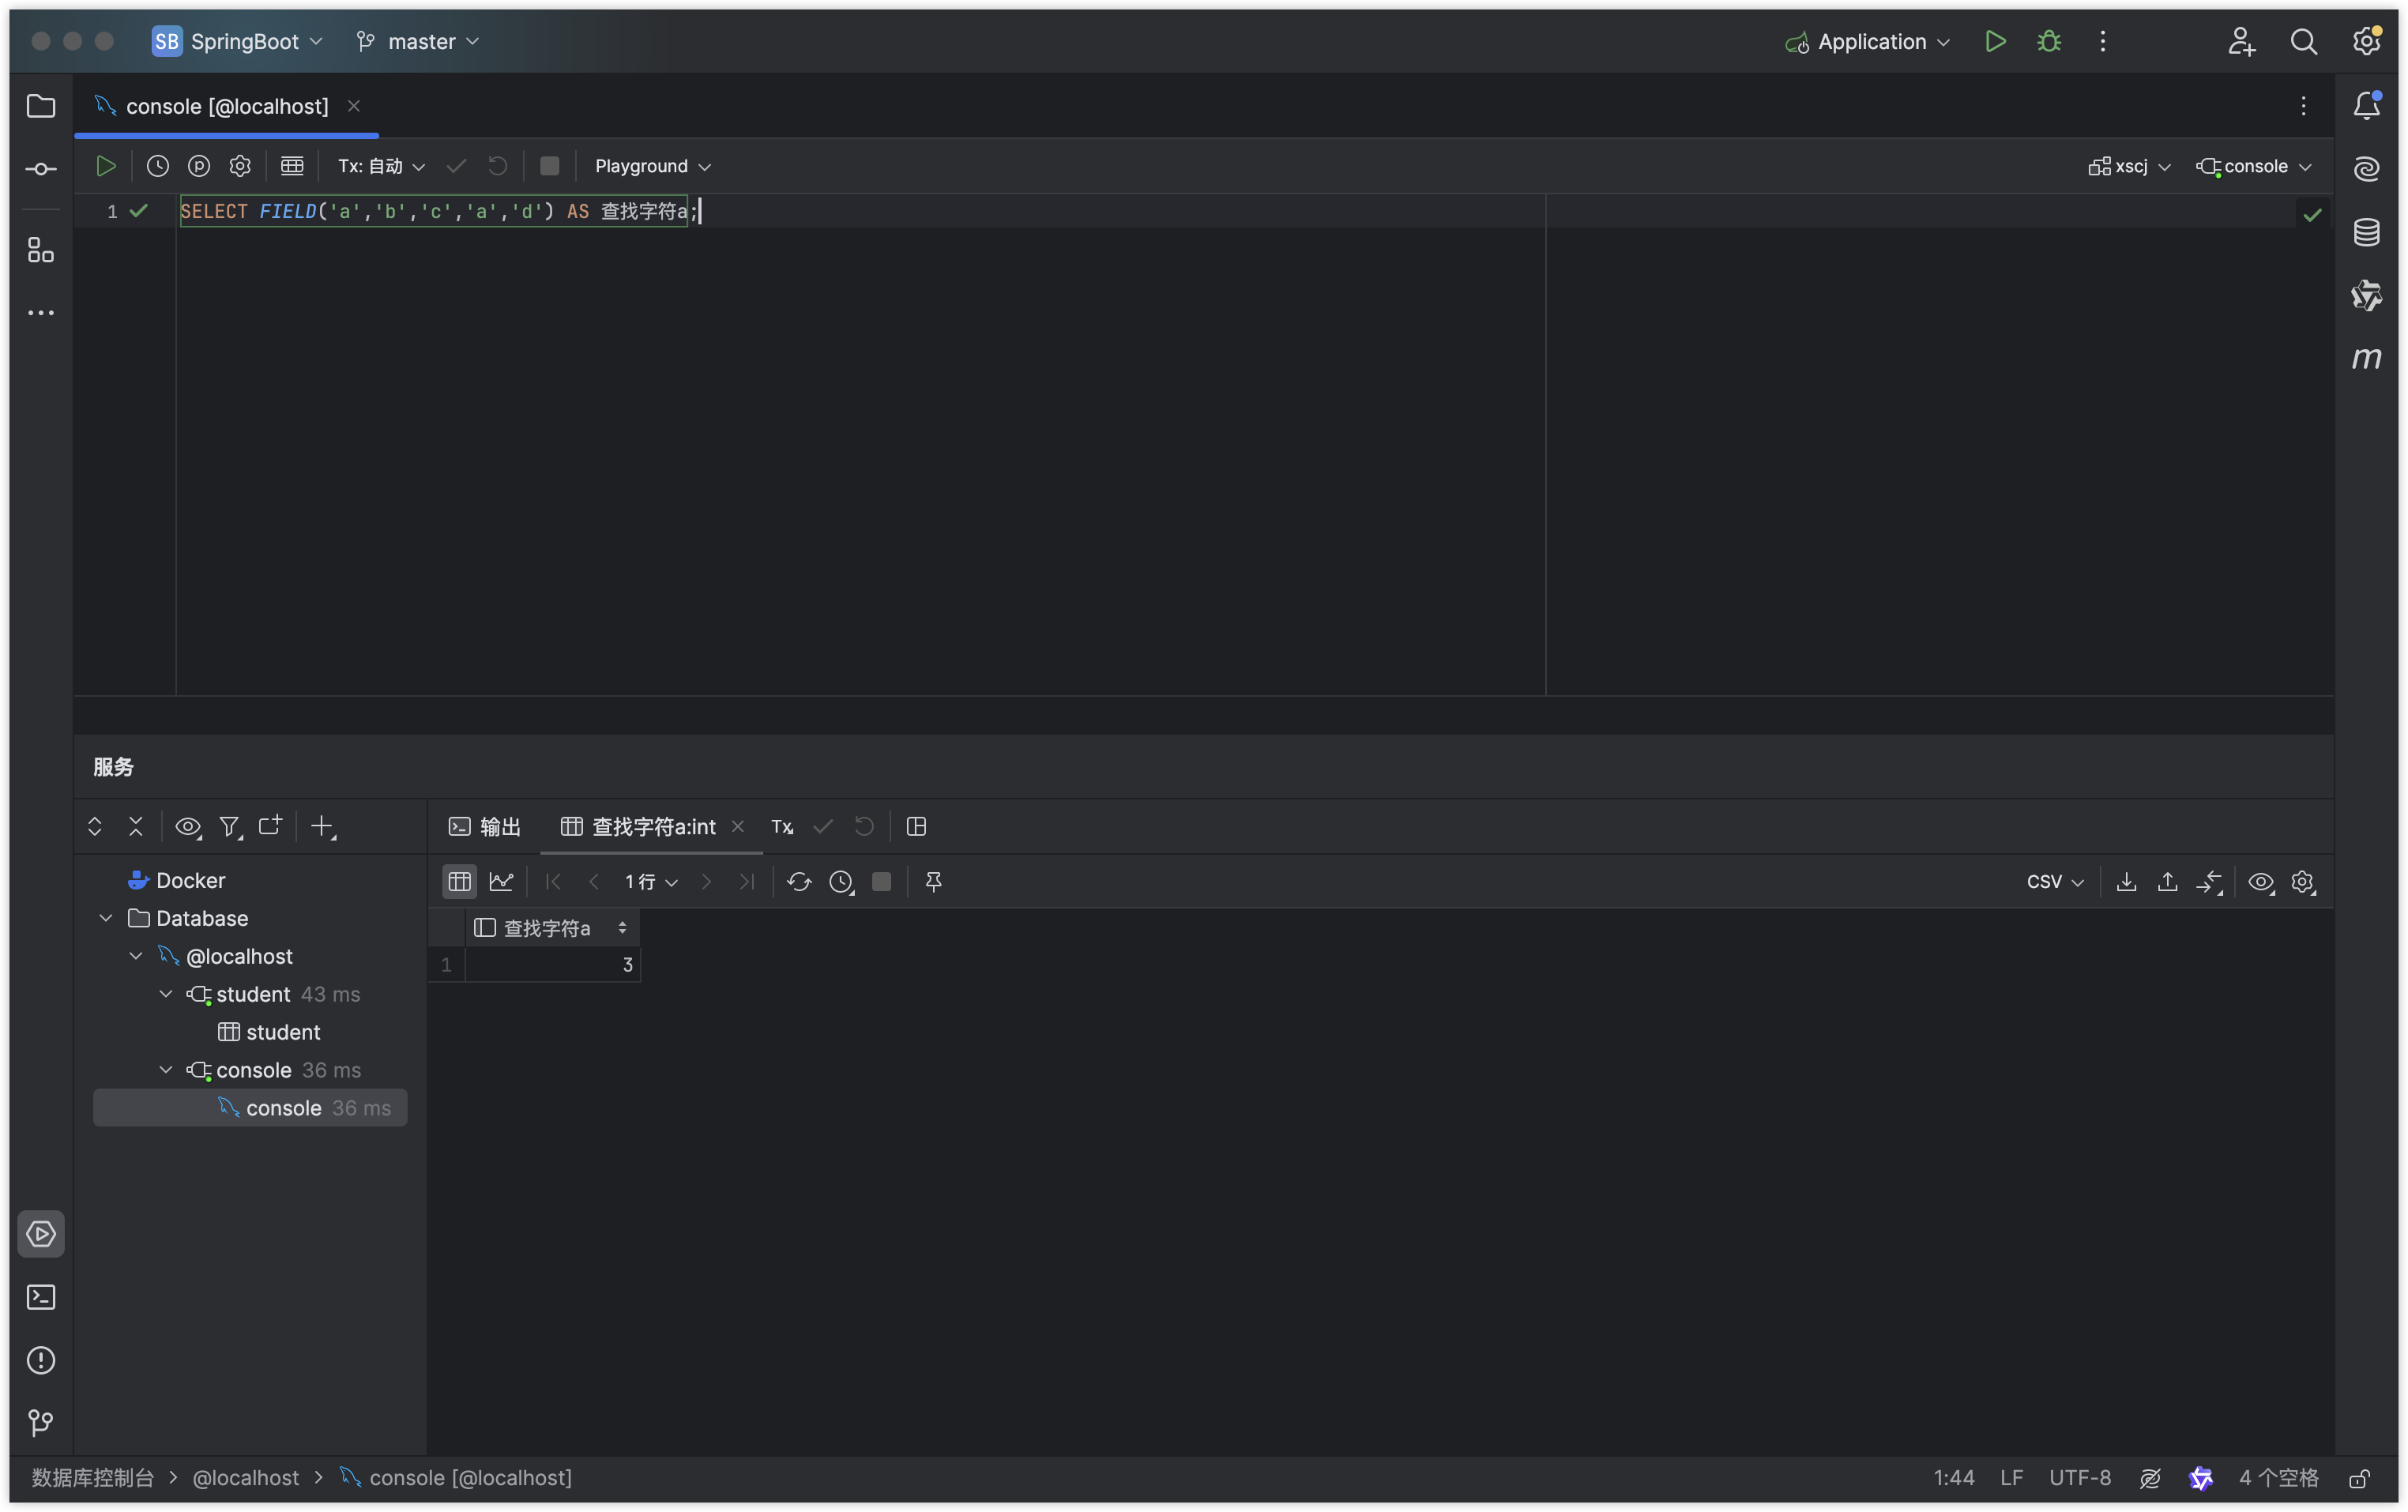Export result data download icon
The height and width of the screenshot is (1512, 2408).
[x=2126, y=882]
